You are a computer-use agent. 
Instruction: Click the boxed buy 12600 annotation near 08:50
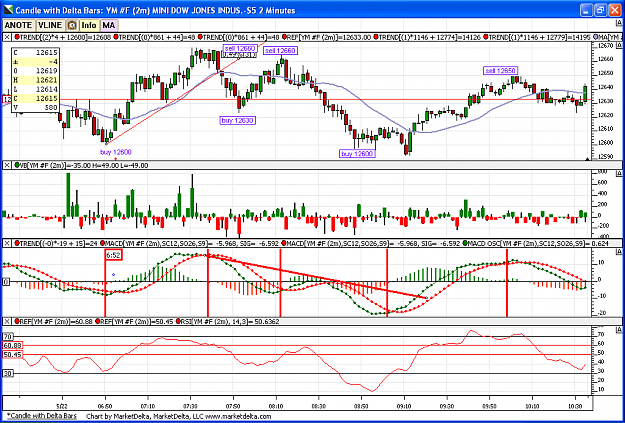tap(358, 153)
